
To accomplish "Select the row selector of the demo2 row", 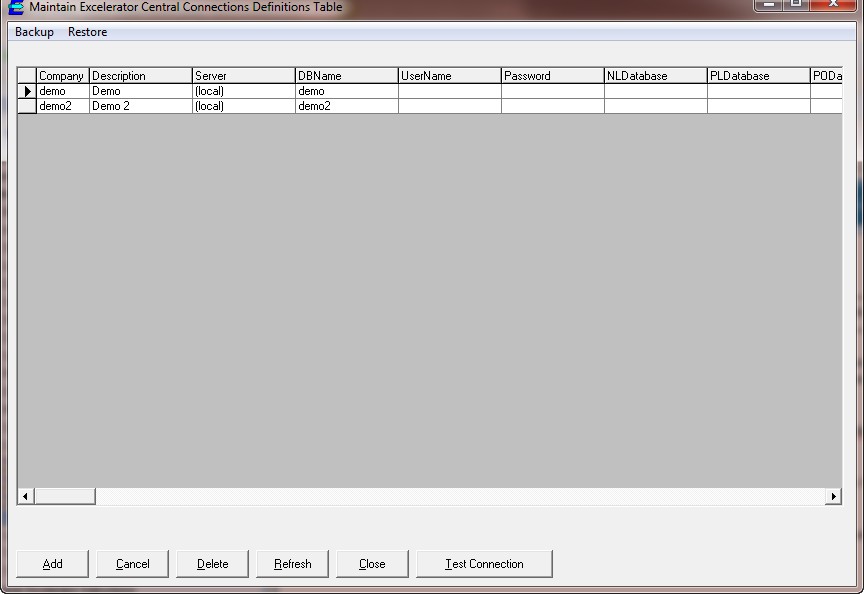I will tap(27, 106).
